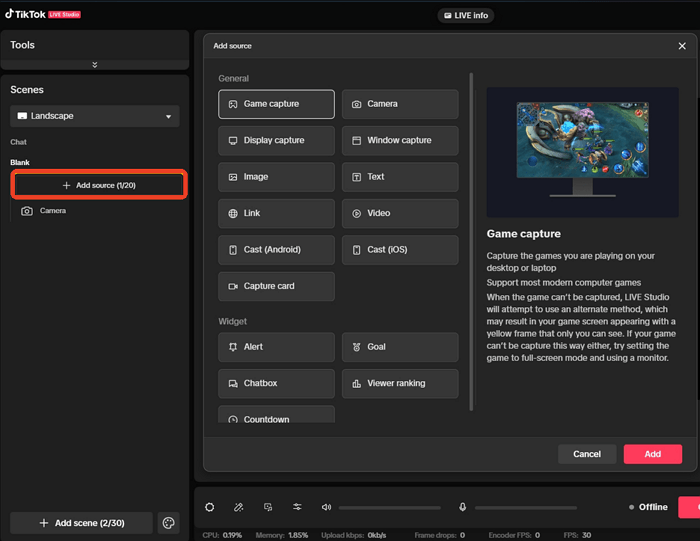The height and width of the screenshot is (541, 700).
Task: Open the settings gear icon in bottom toolbar
Action: [209, 507]
